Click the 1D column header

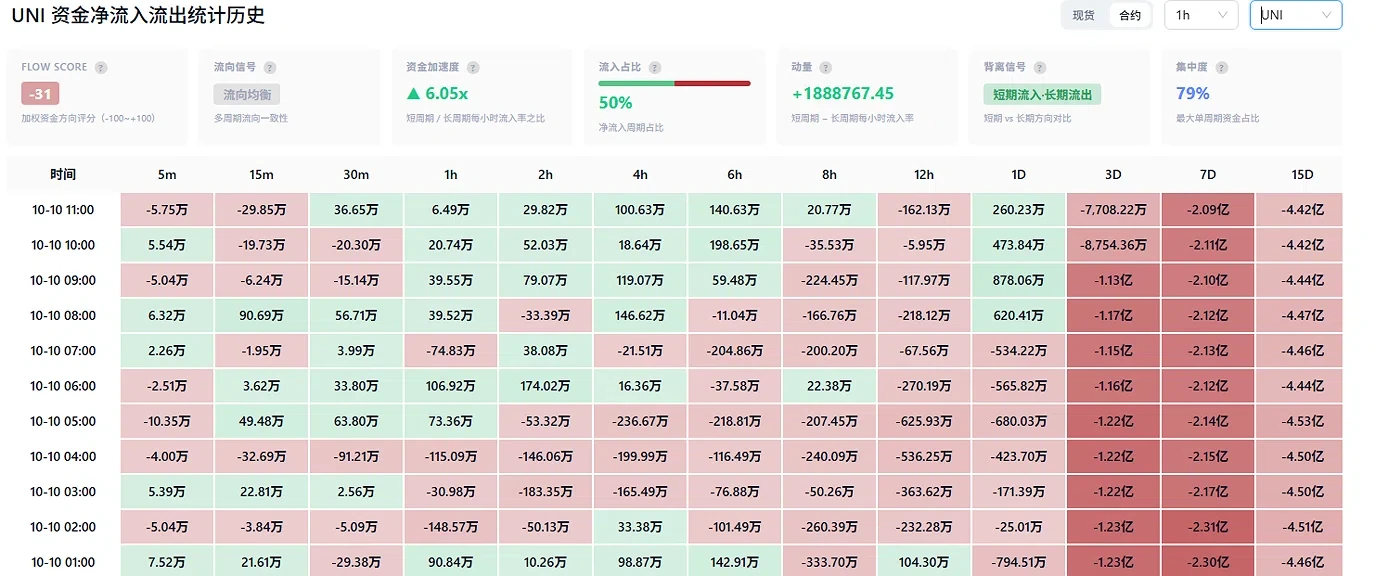coord(1018,175)
